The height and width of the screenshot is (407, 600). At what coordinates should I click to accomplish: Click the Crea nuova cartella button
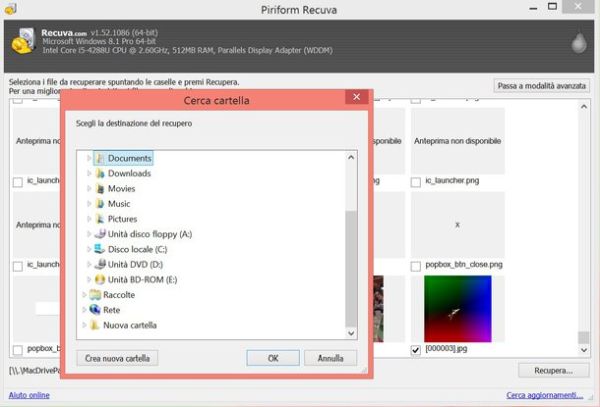coord(117,358)
